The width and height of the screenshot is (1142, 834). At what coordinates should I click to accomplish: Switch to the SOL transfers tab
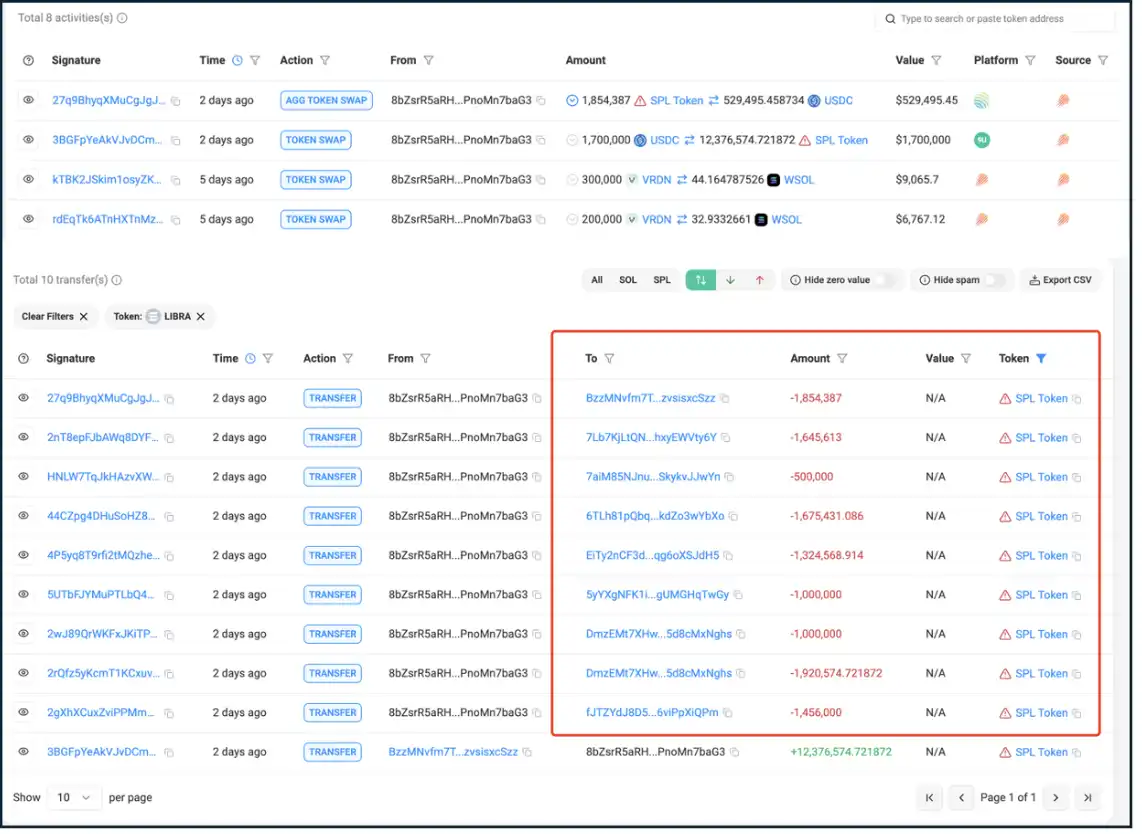[x=627, y=280]
